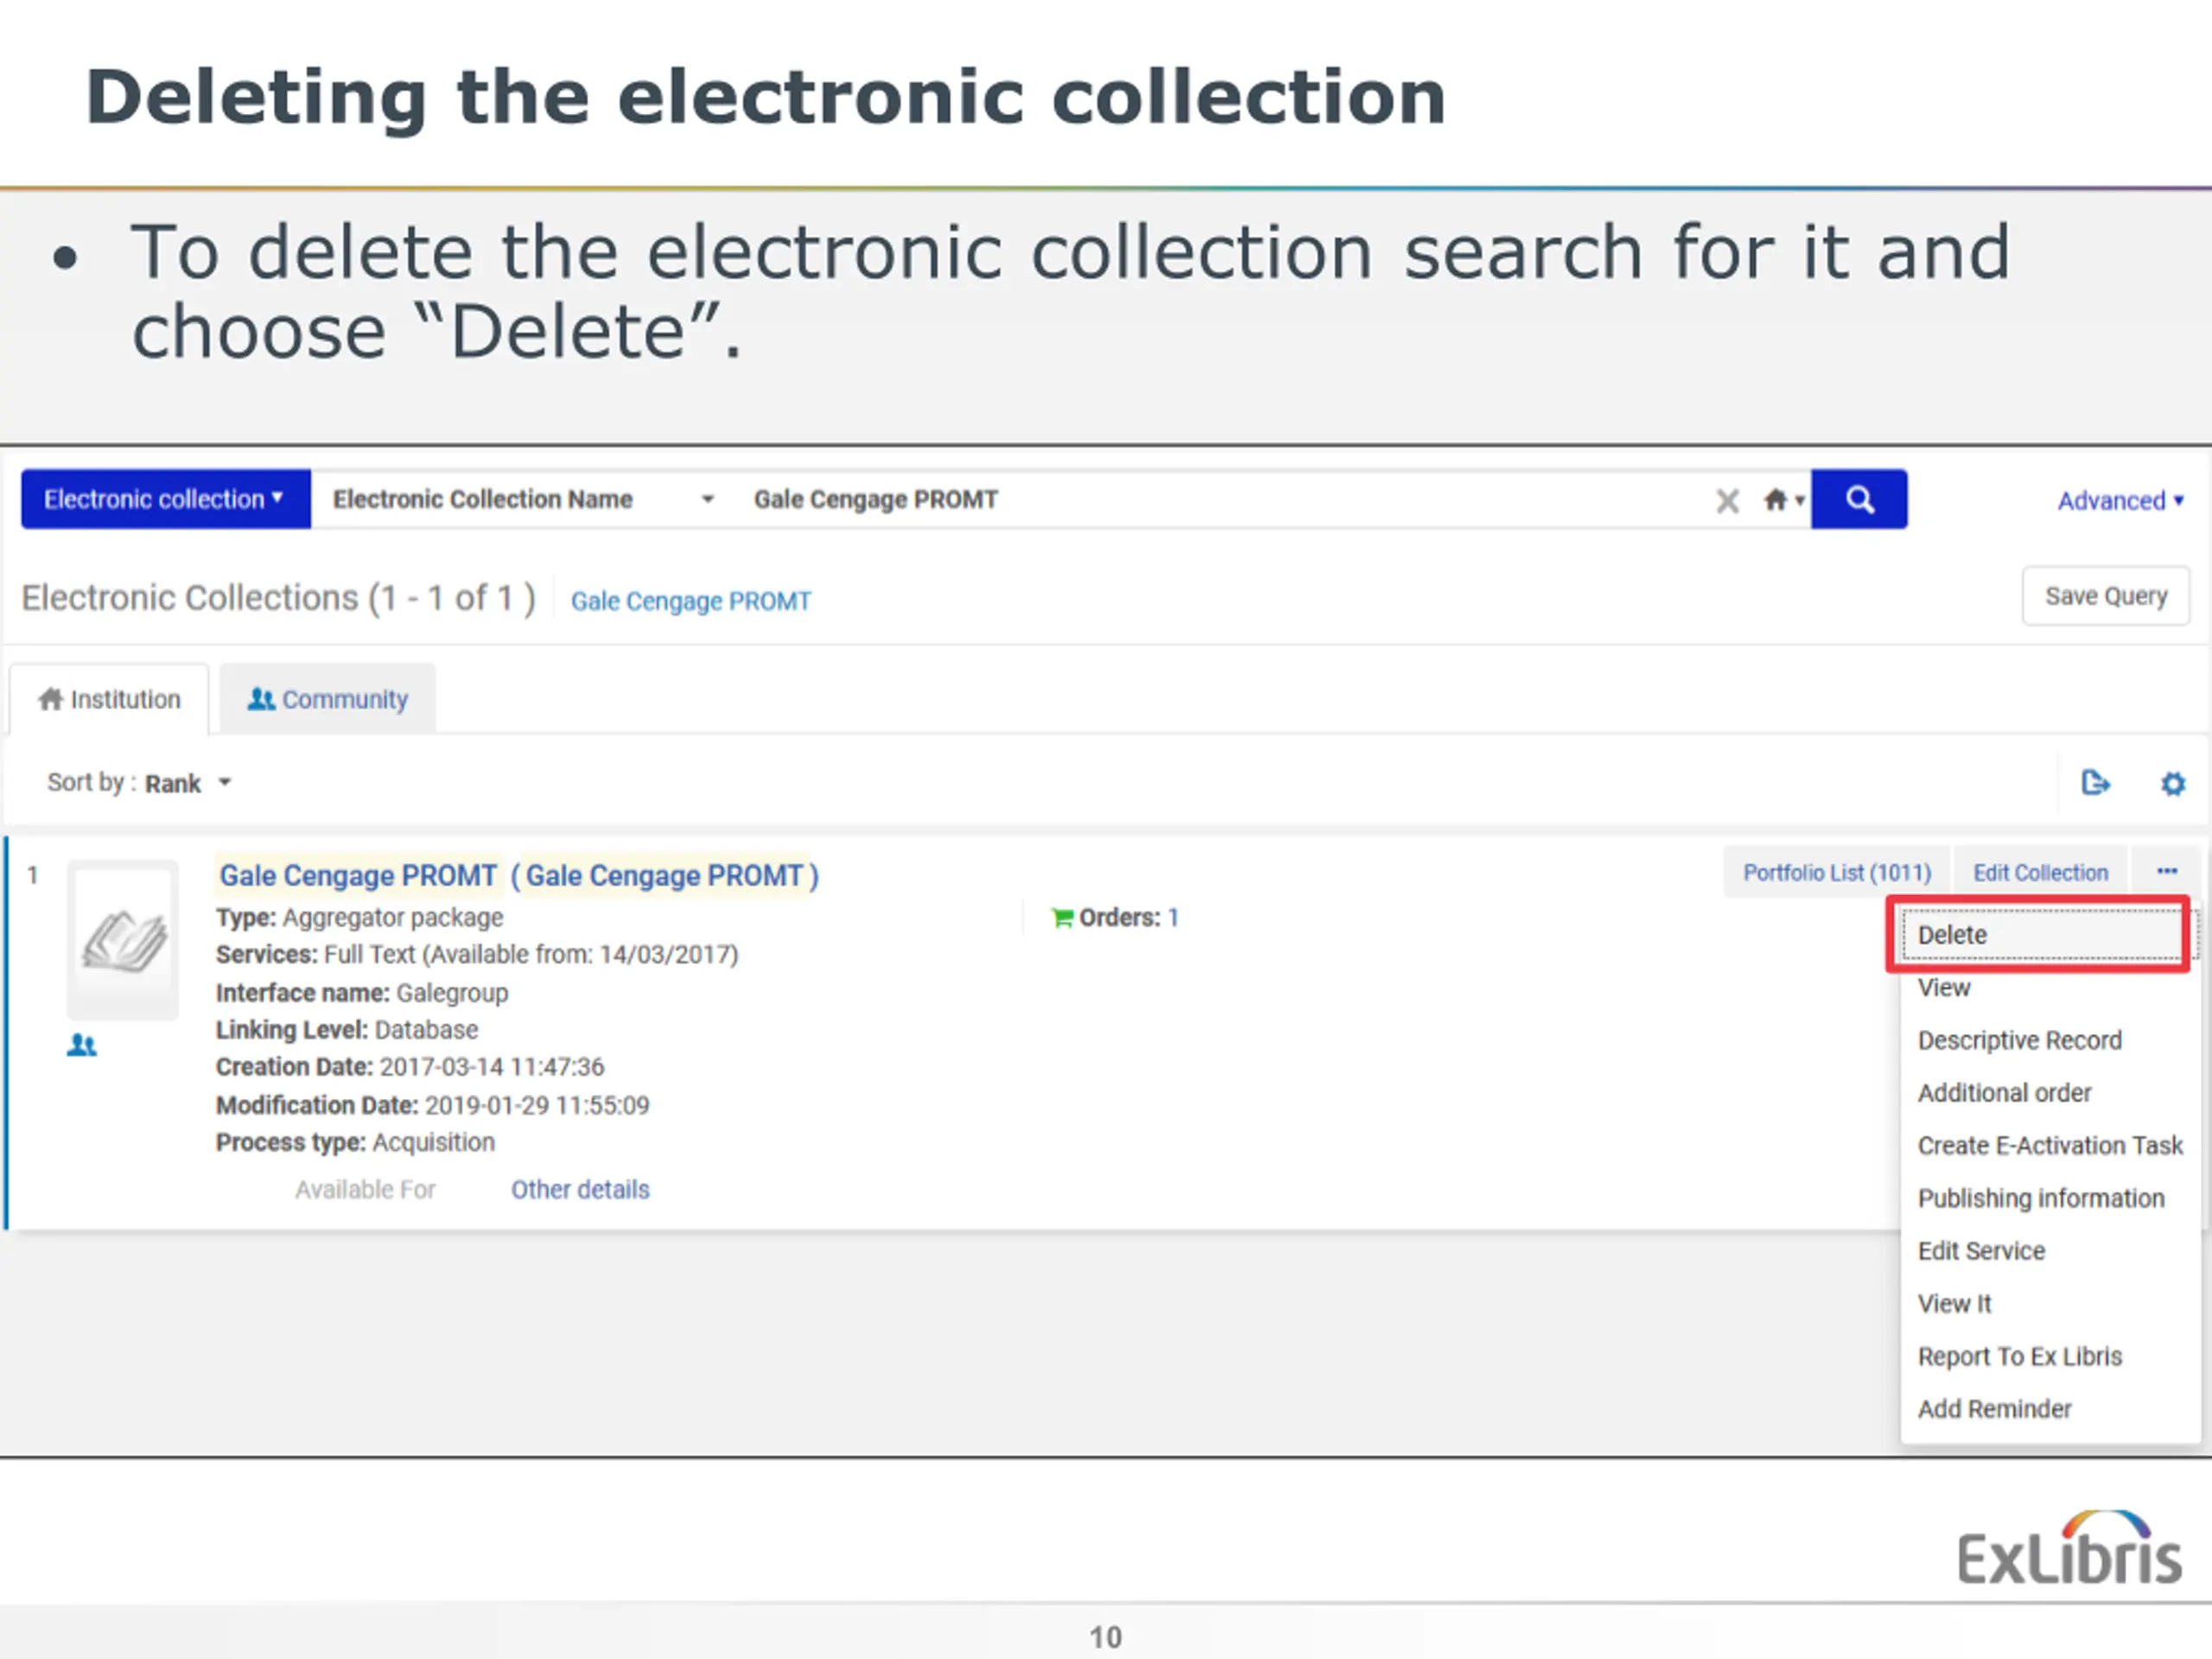Open the Orders count 1 link
This screenshot has width=2212, height=1659.
pyautogui.click(x=1173, y=917)
